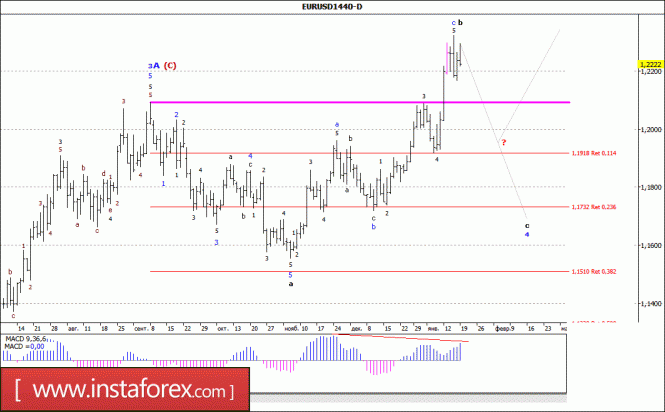Click the 'нояб.' month label on time axis
This screenshot has height=412, width=665.
click(x=292, y=328)
